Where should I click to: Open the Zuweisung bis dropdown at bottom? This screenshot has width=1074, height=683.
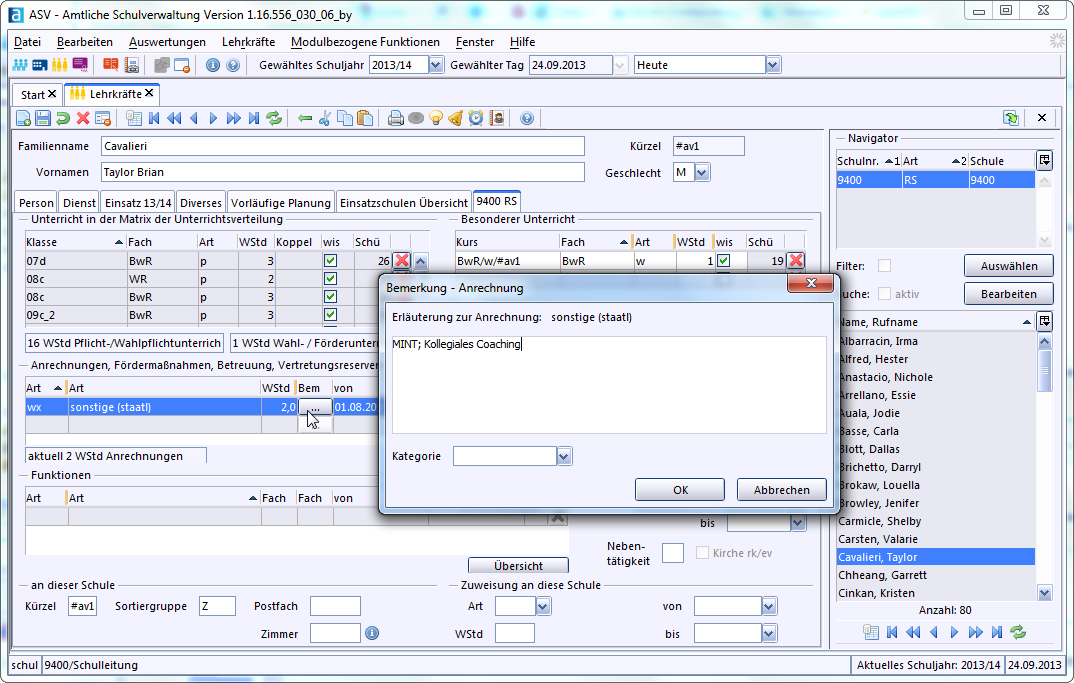(769, 634)
